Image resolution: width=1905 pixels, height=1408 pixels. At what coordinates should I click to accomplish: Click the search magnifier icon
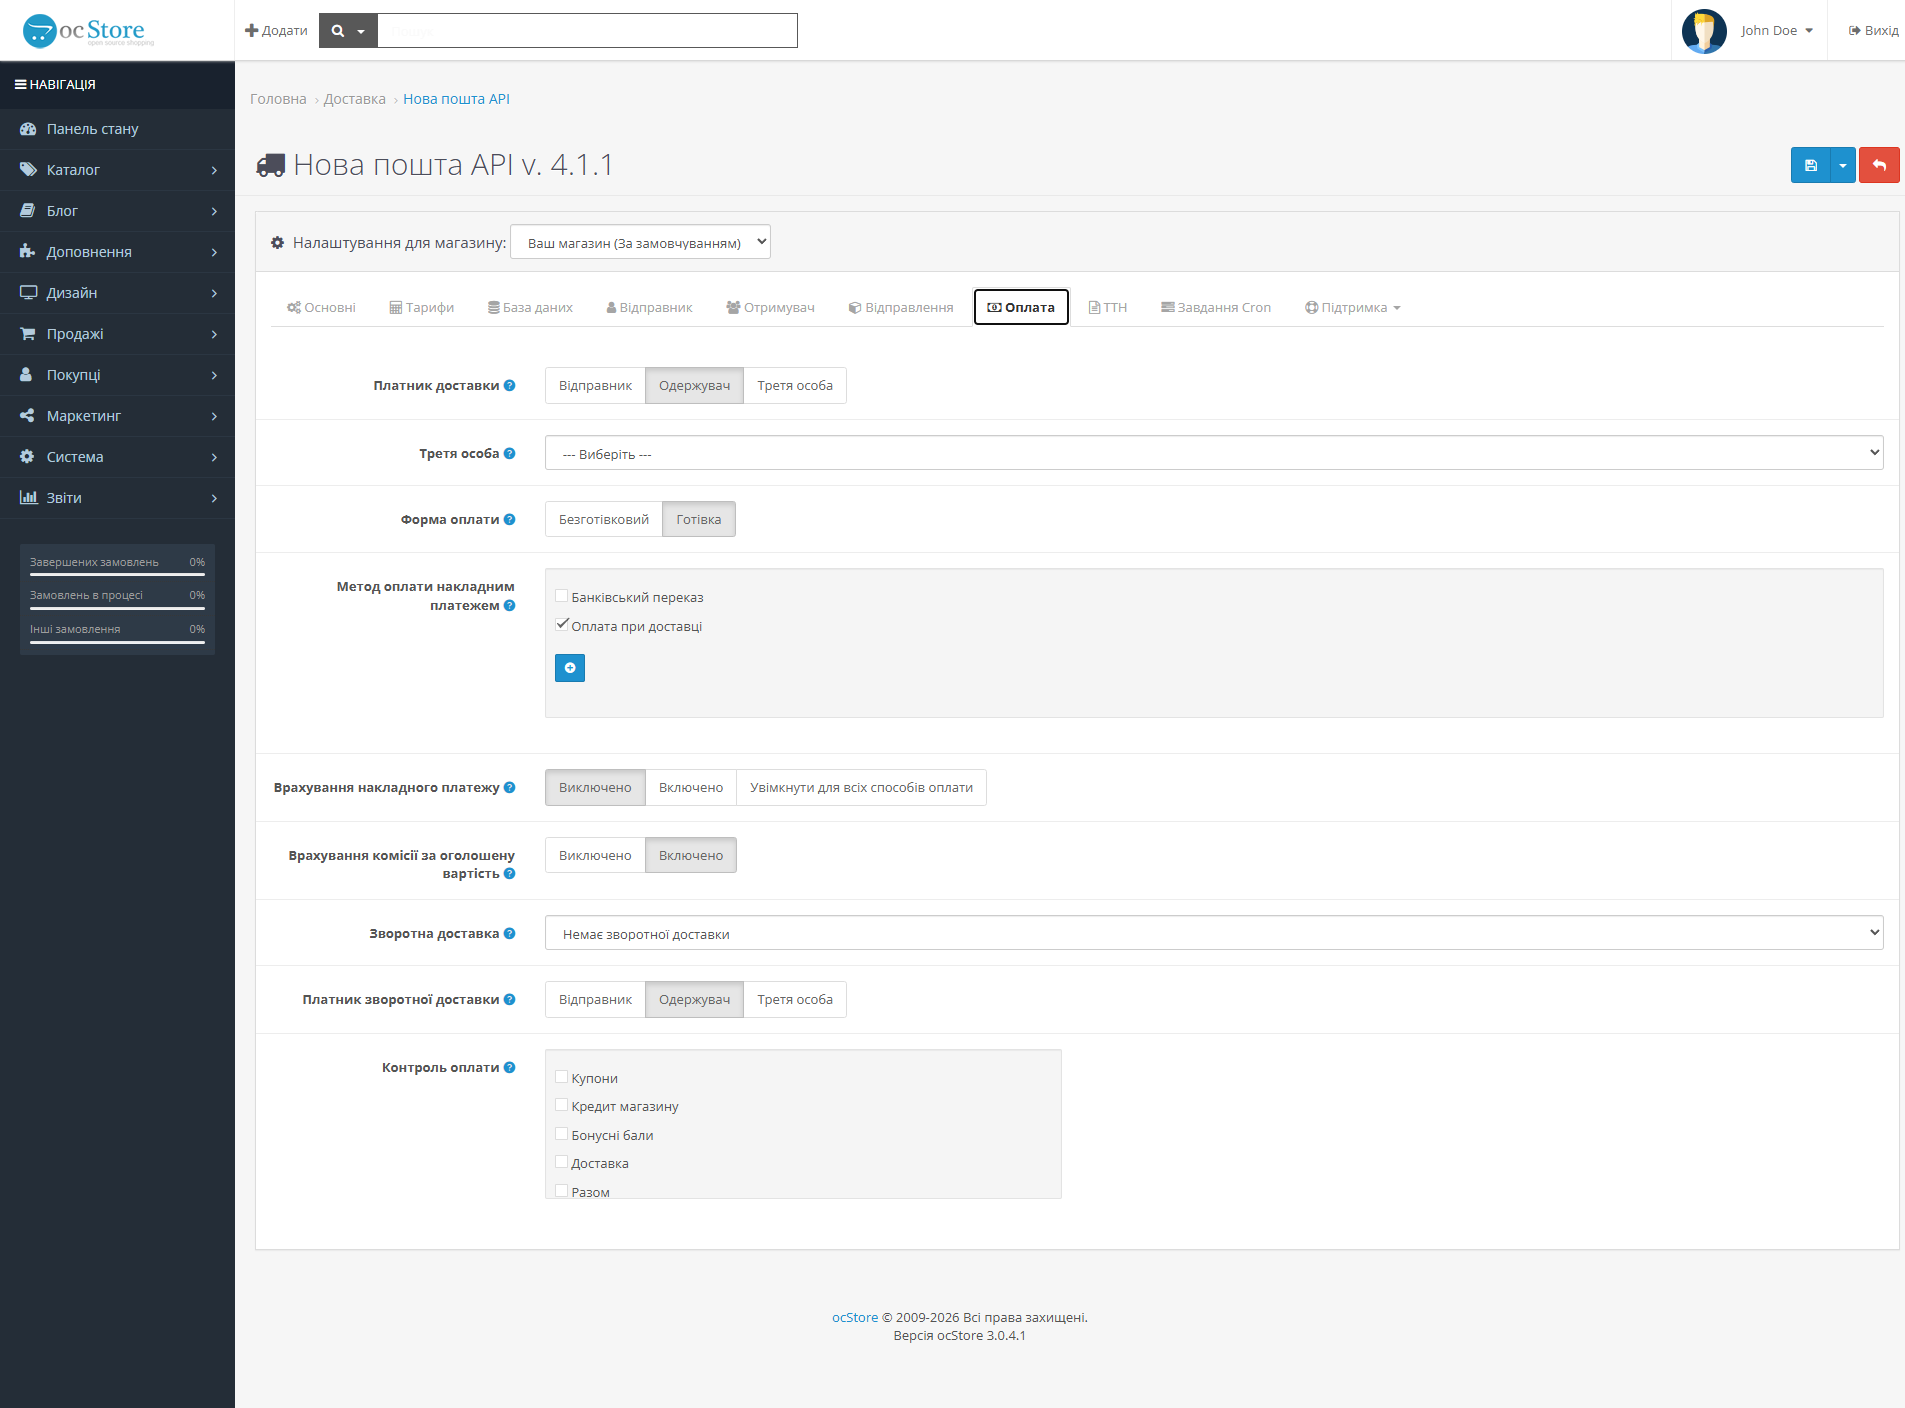[x=338, y=31]
